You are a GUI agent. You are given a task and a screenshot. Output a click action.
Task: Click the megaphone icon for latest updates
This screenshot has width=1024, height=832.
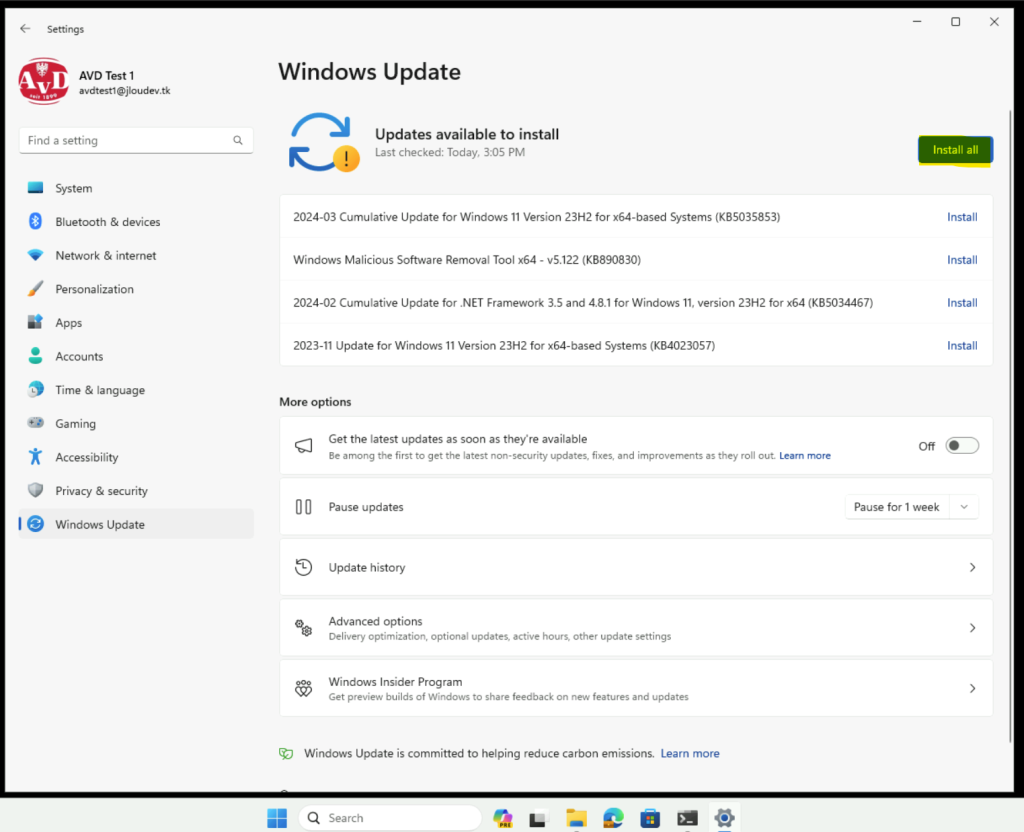point(303,446)
